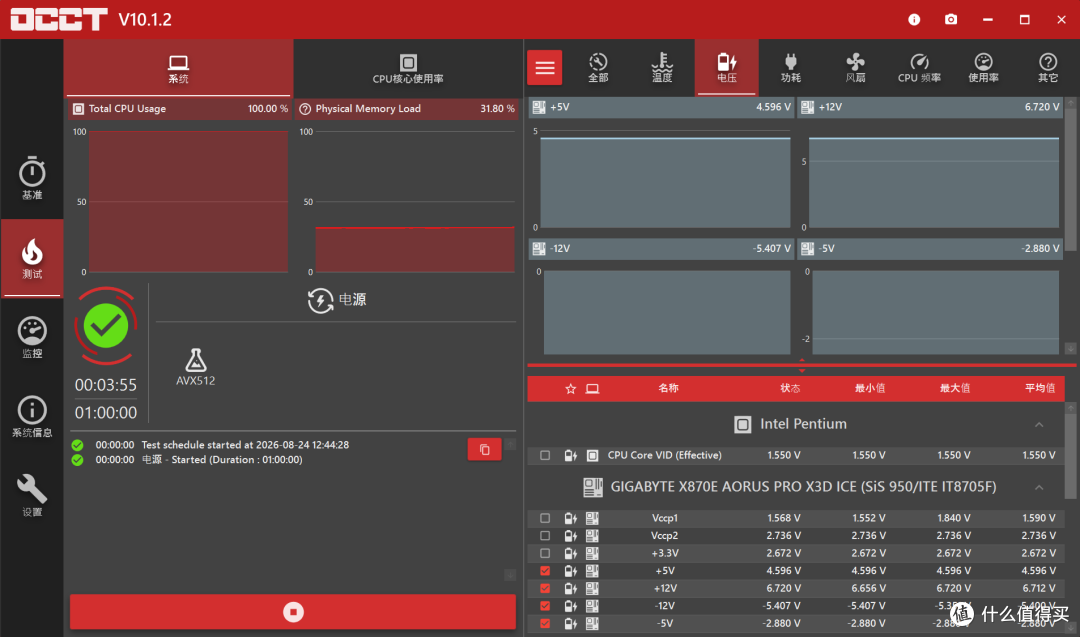1080x637 pixels.
Task: Click the Total CPU Usage graph area
Action: pyautogui.click(x=188, y=202)
